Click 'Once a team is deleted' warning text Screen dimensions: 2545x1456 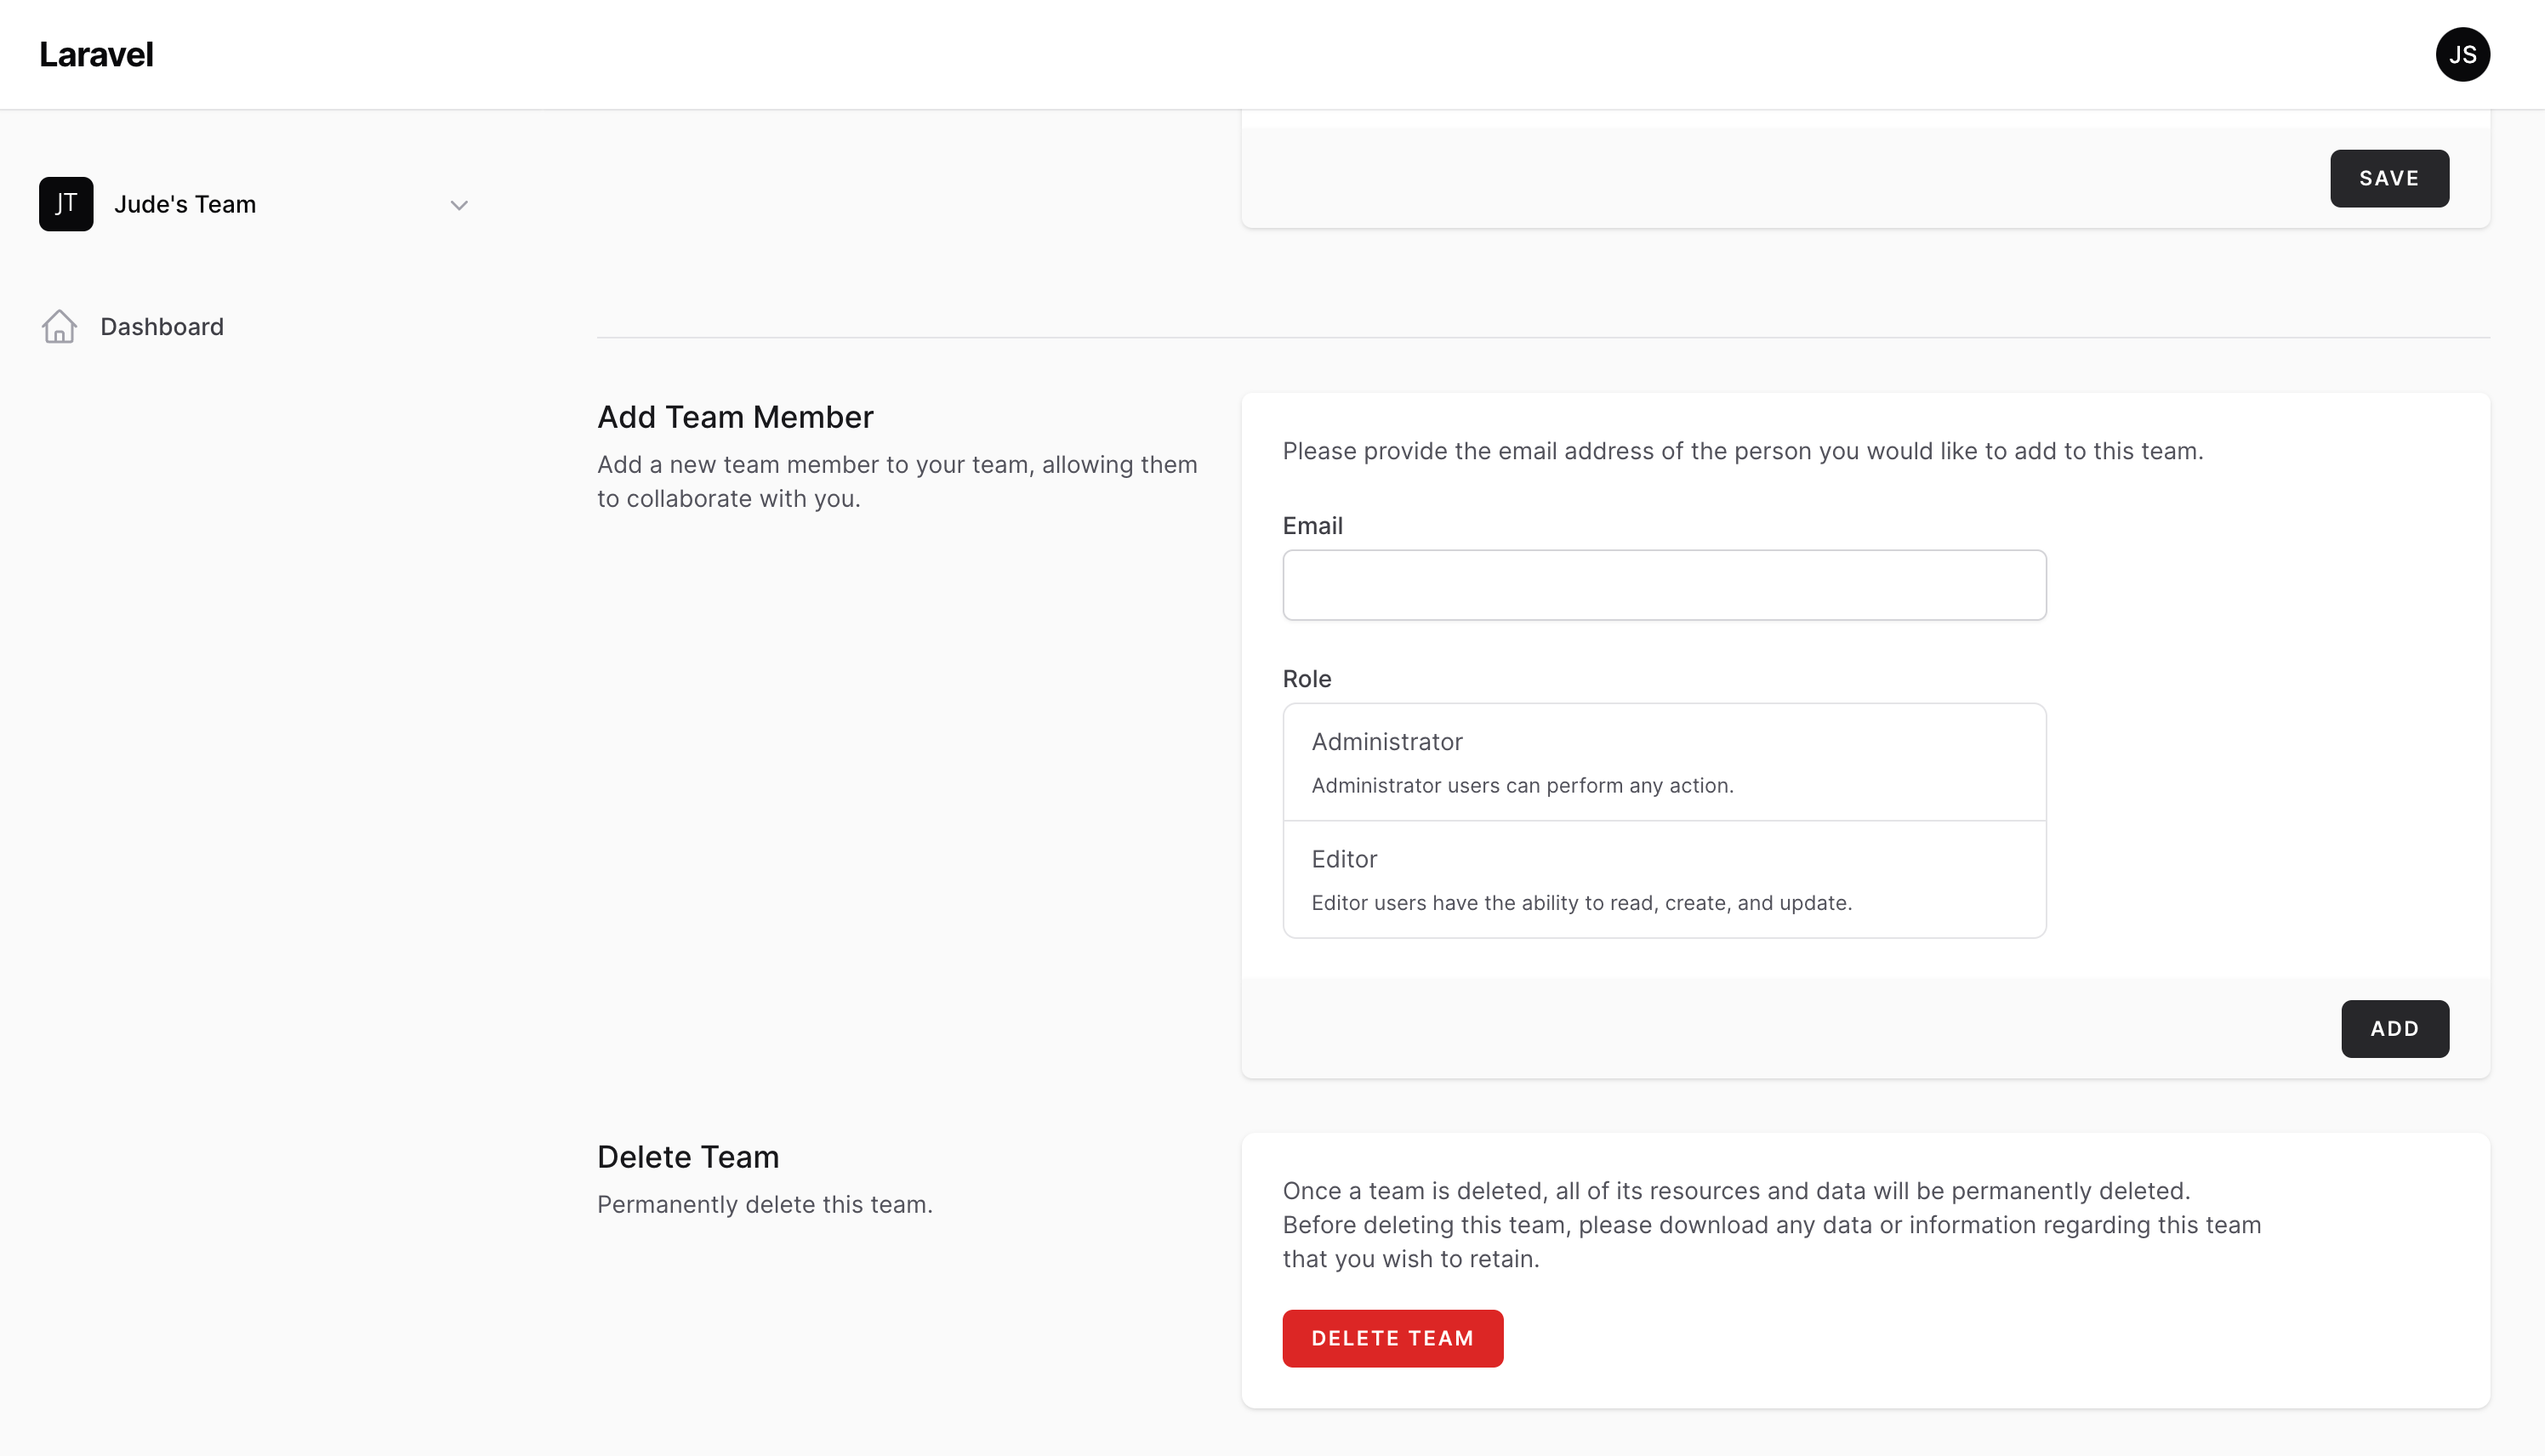point(1771,1225)
